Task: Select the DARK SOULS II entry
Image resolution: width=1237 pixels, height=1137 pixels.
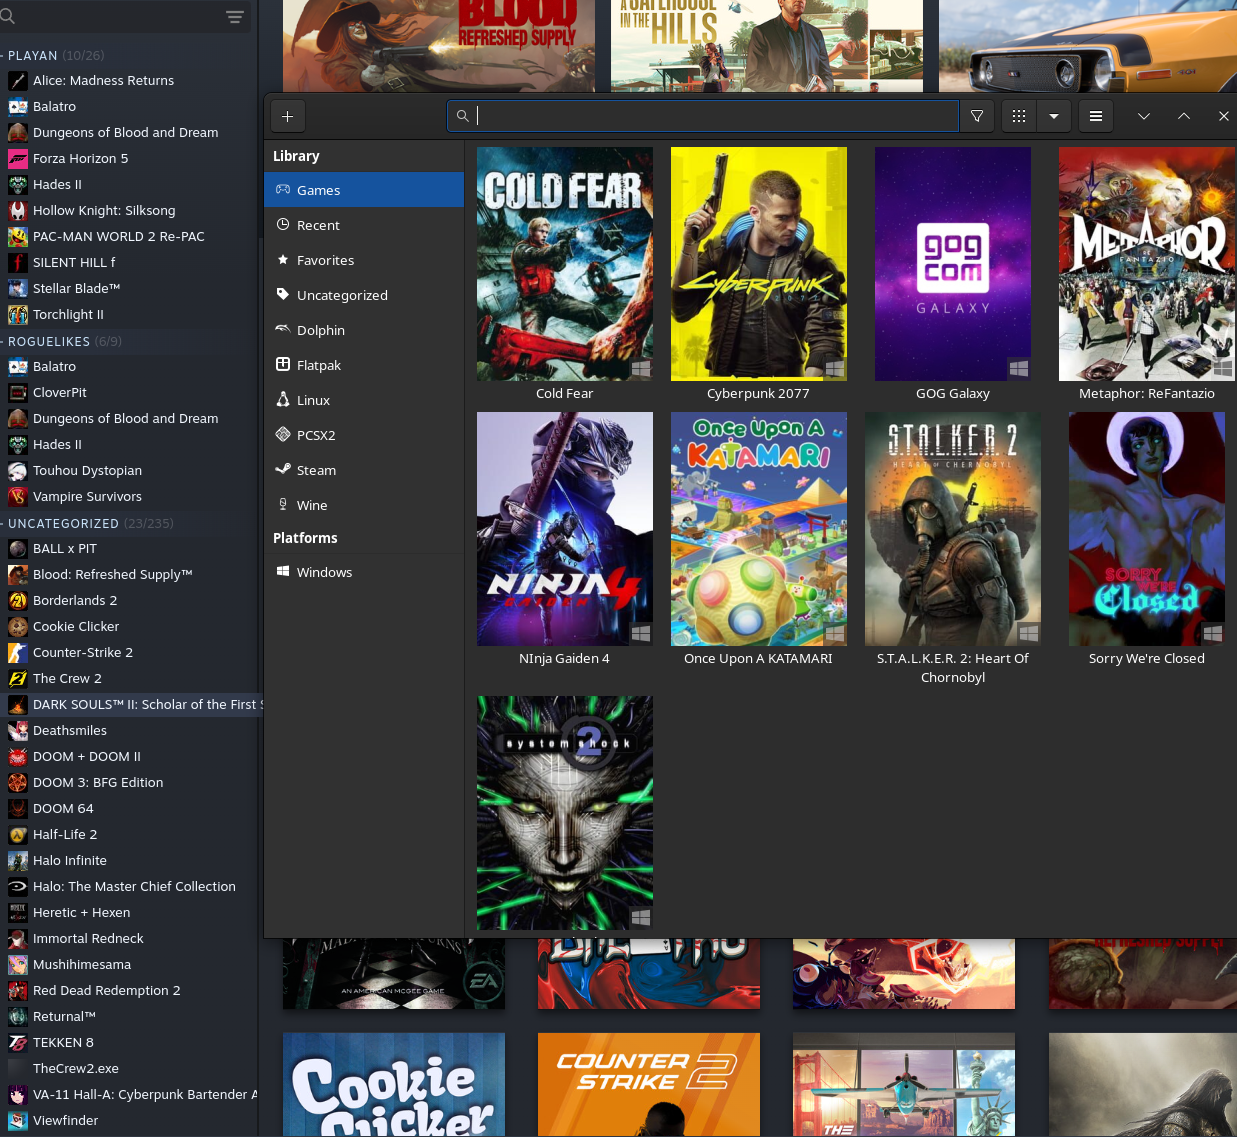Action: pos(130,704)
